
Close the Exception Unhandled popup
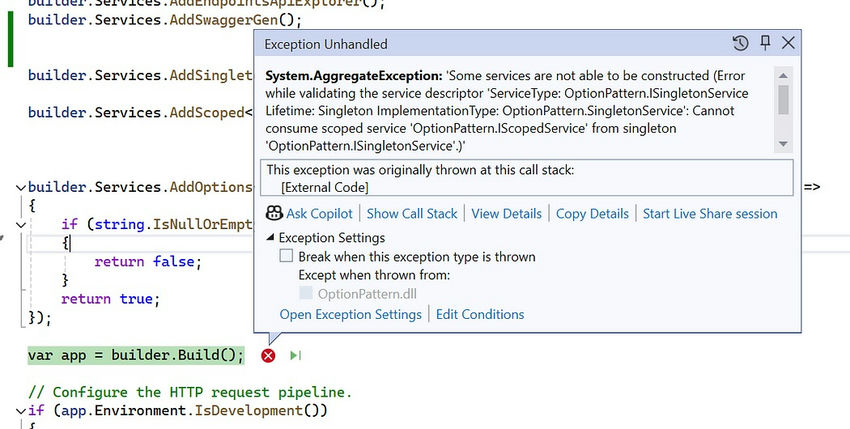[x=788, y=43]
